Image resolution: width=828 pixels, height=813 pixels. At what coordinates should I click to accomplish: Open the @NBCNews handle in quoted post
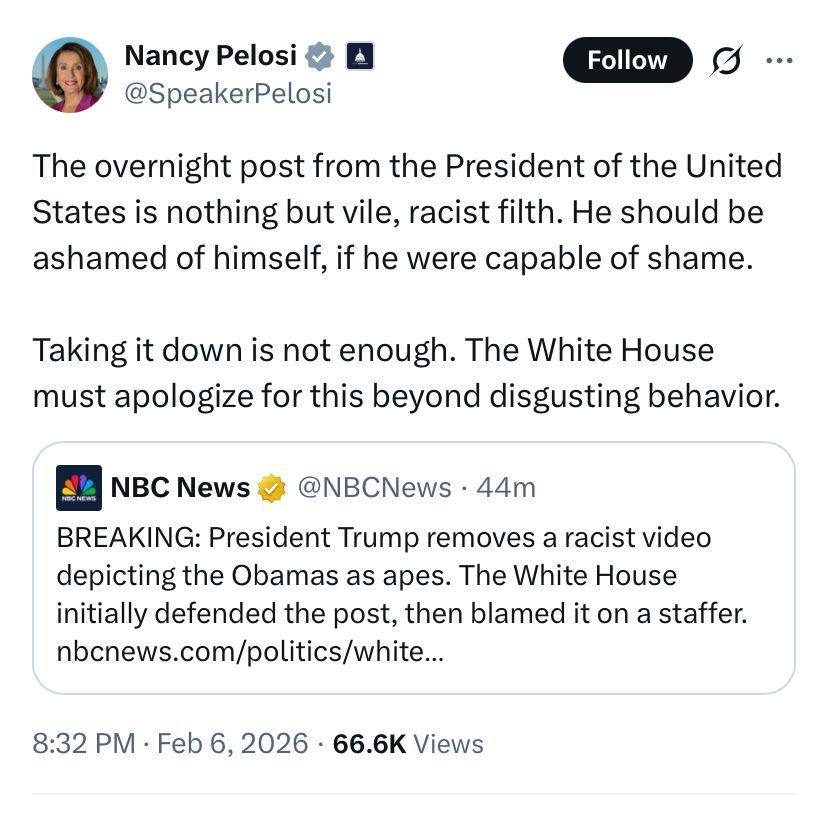pos(375,488)
